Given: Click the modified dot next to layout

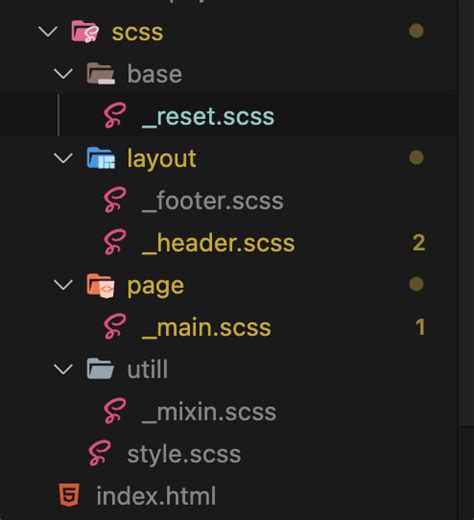Looking at the screenshot, I should (416, 157).
